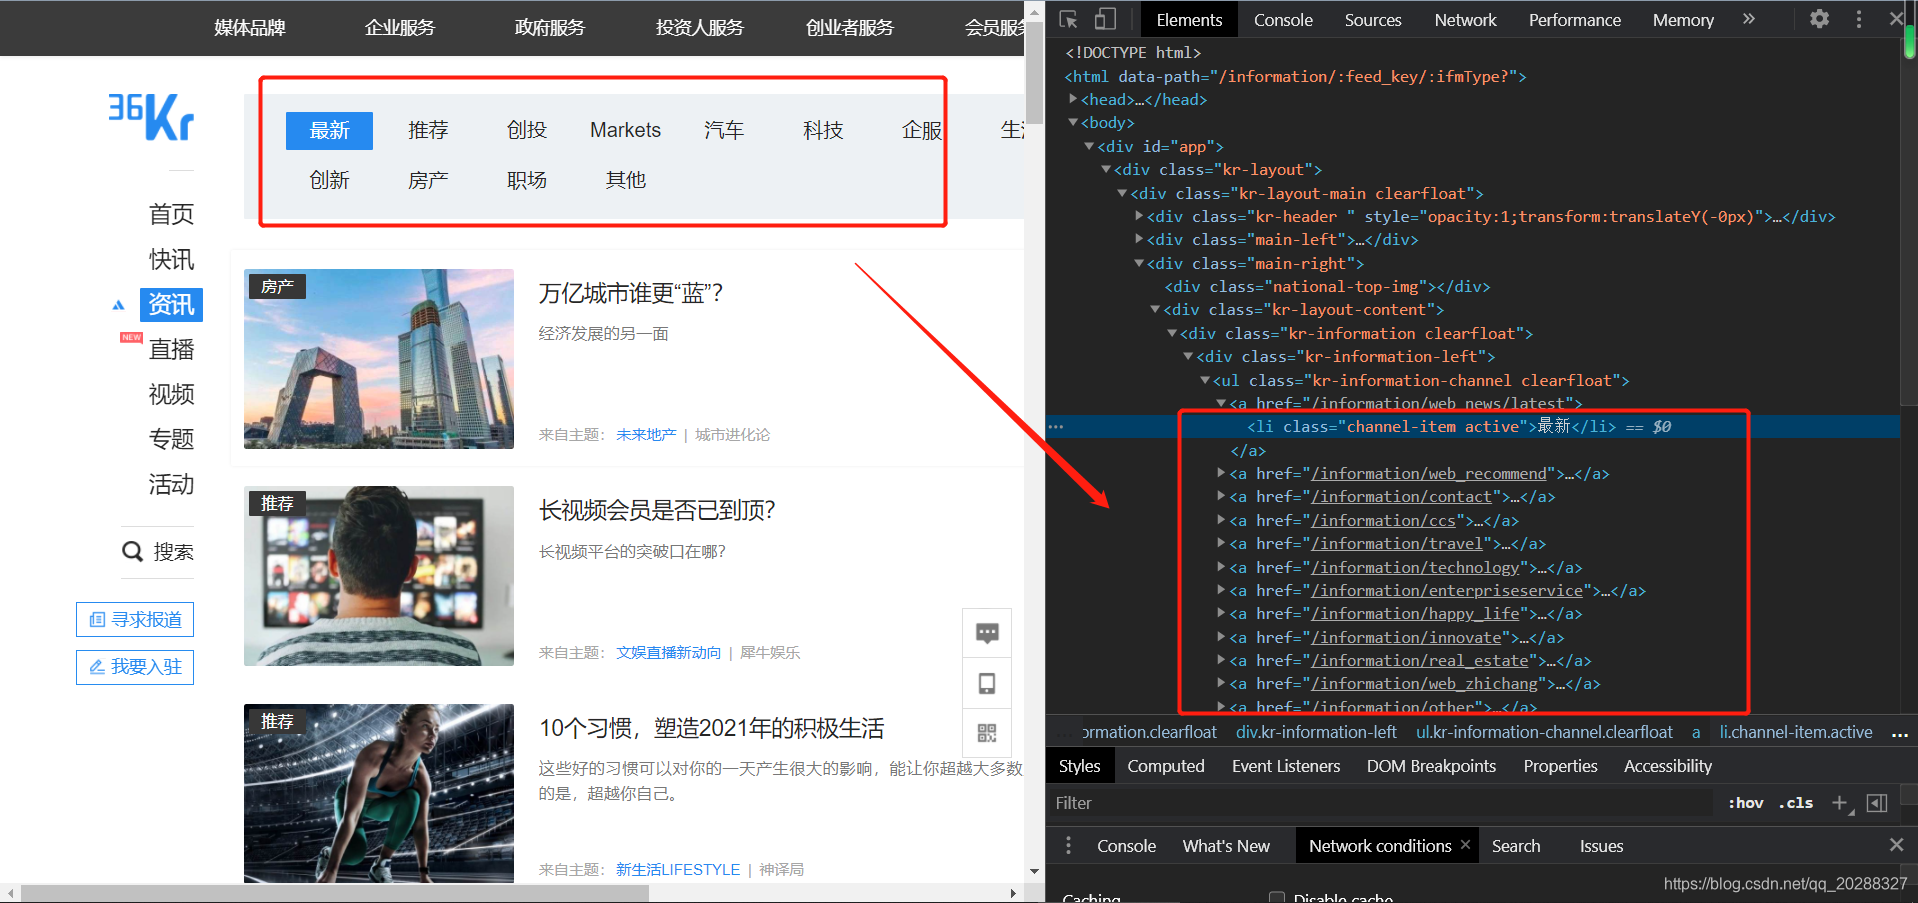
Task: Select the 推荐 channel
Action: click(x=428, y=130)
